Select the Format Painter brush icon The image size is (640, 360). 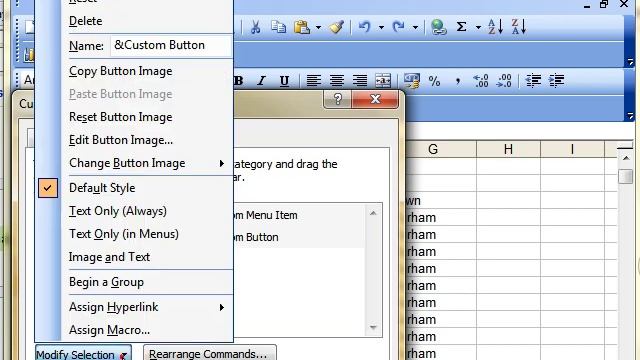(x=337, y=27)
